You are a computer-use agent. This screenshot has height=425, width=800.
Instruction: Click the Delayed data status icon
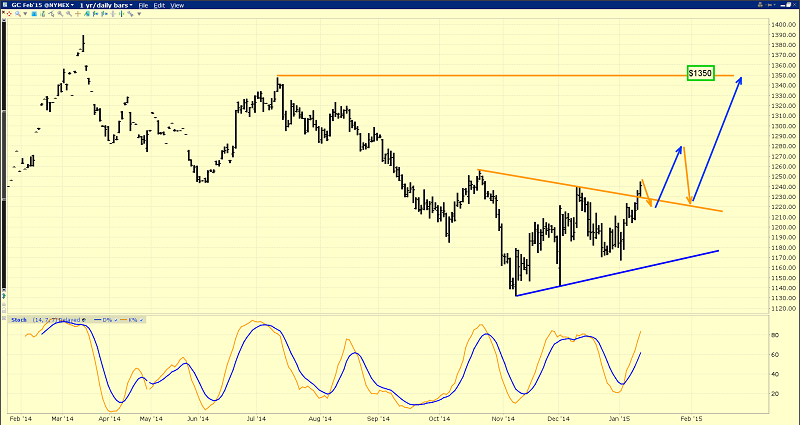point(84,320)
